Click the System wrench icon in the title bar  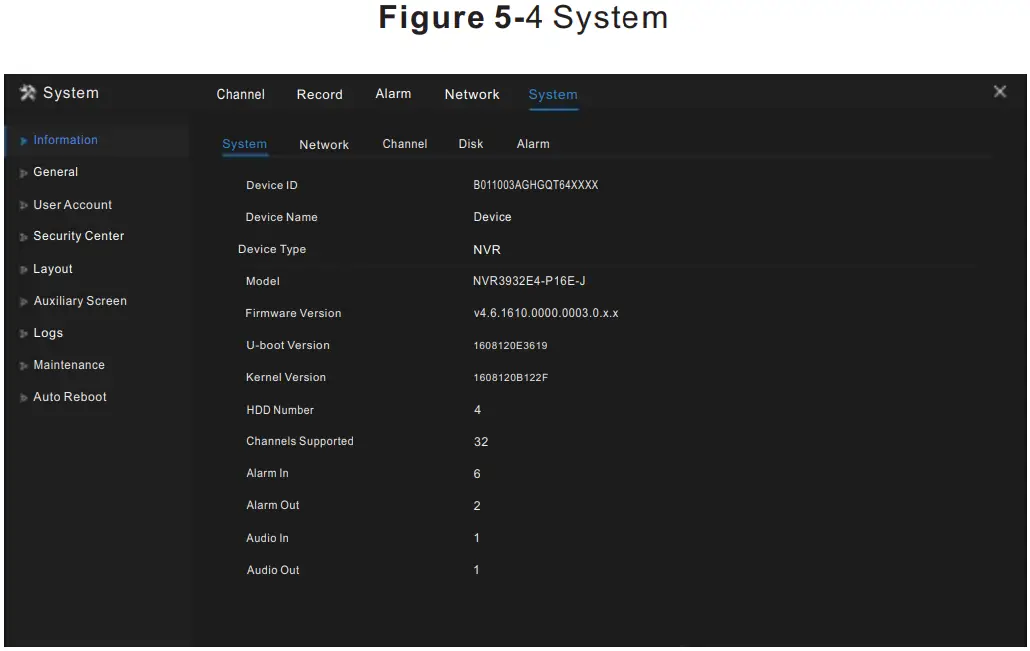(x=26, y=92)
